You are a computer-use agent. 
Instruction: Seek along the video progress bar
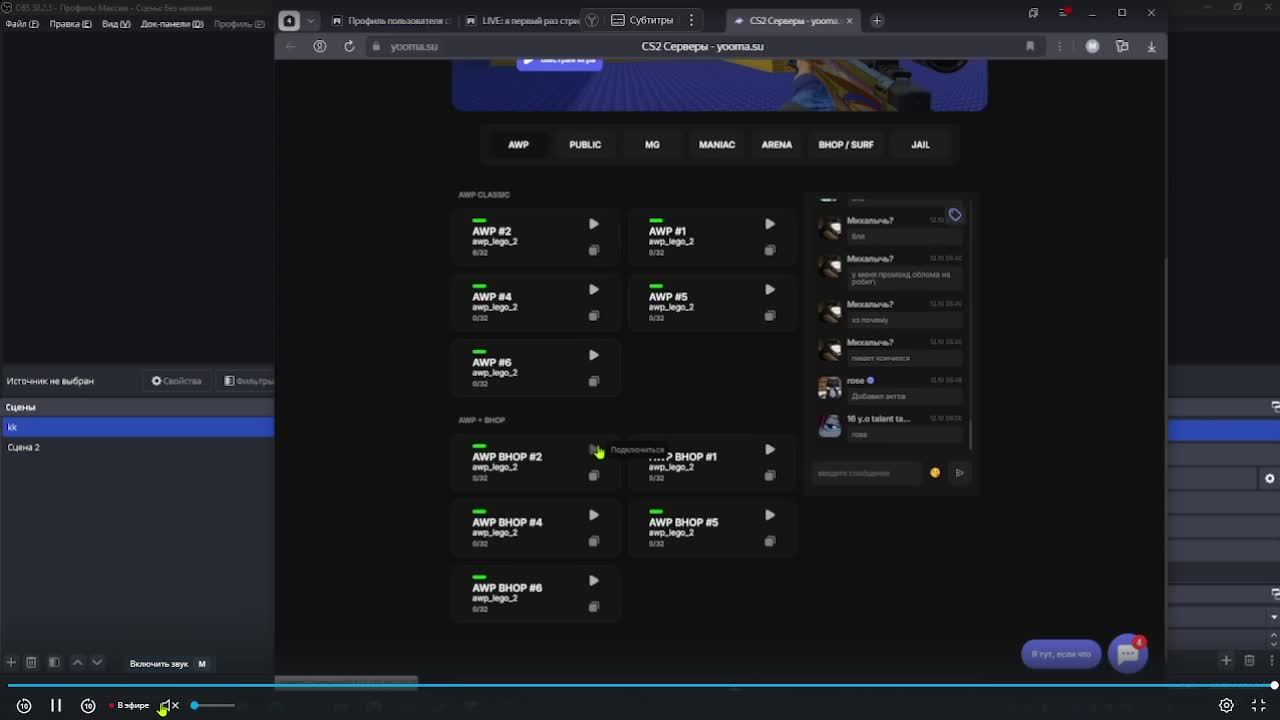click(x=640, y=686)
